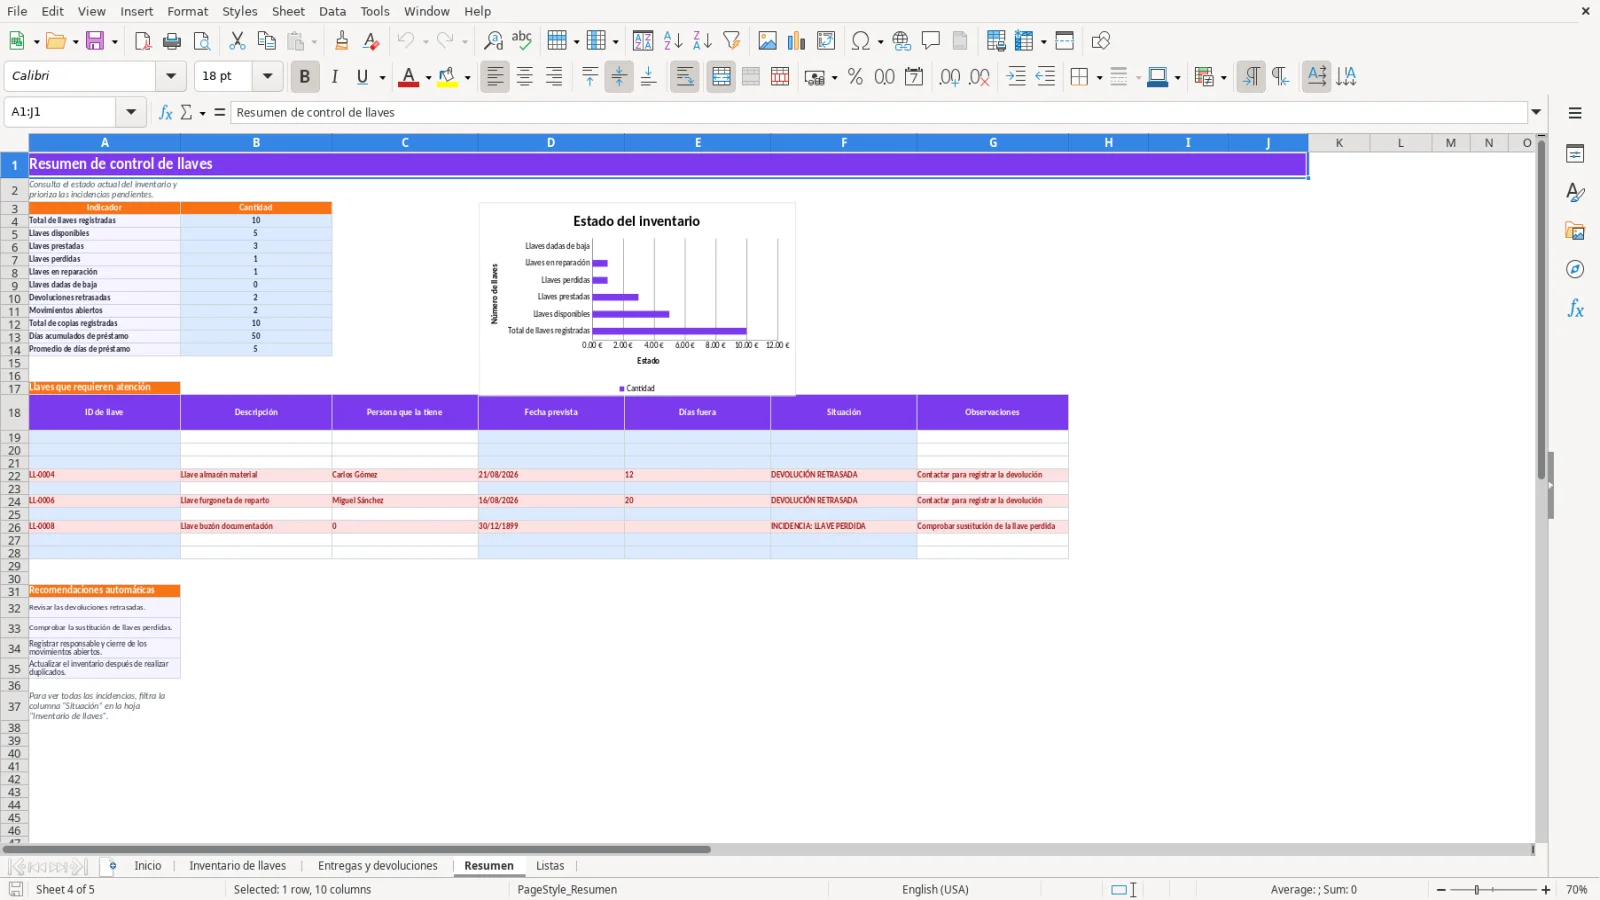Select row 18 header
The width and height of the screenshot is (1600, 900).
coord(14,412)
